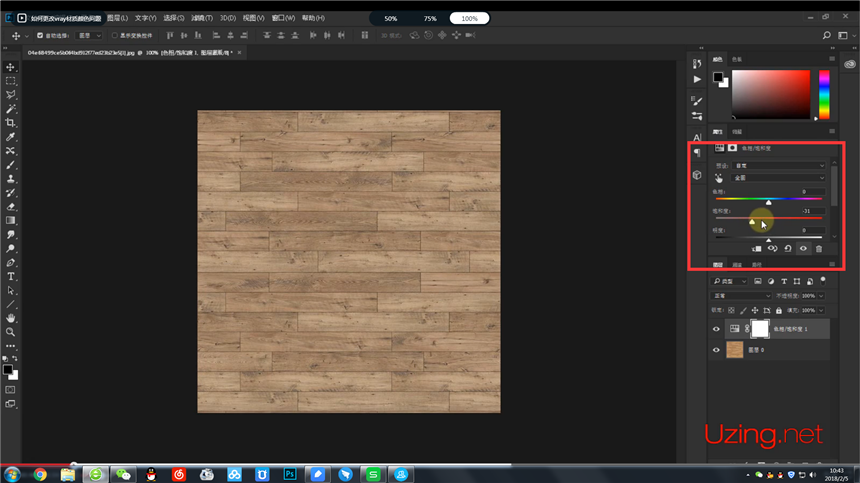The height and width of the screenshot is (483, 860).
Task: Open the Help (帮助) menu
Action: pyautogui.click(x=313, y=18)
